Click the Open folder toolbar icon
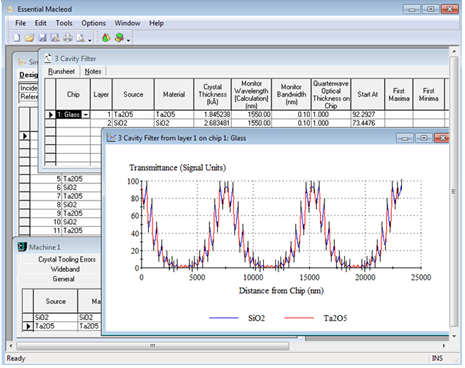This screenshot has width=465, height=368. coord(29,38)
